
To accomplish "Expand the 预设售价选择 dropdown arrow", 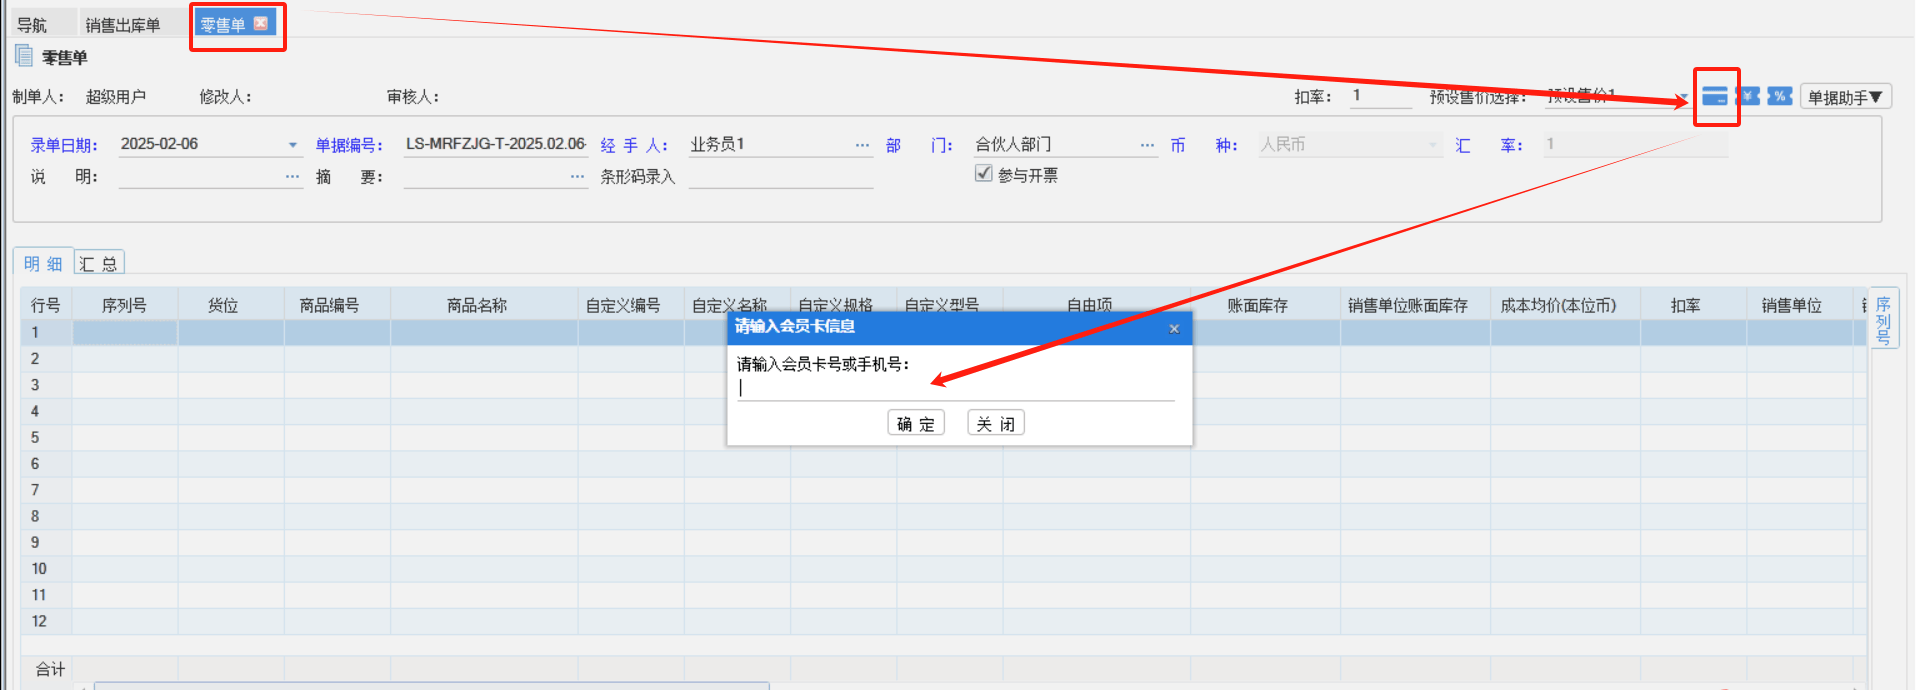I will click(x=1684, y=97).
